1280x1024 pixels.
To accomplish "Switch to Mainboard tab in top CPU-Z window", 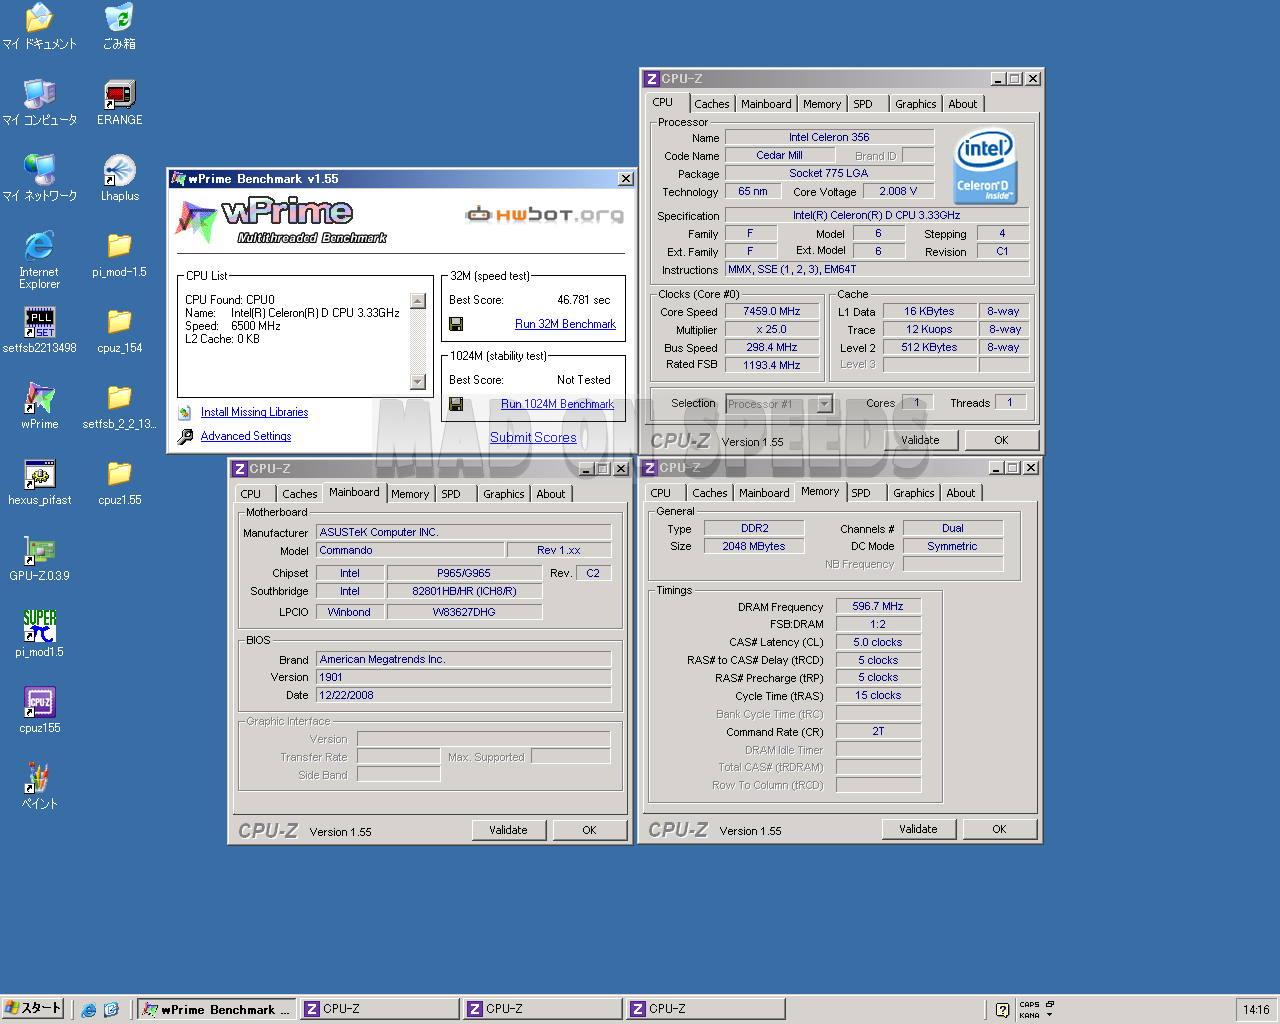I will click(766, 104).
